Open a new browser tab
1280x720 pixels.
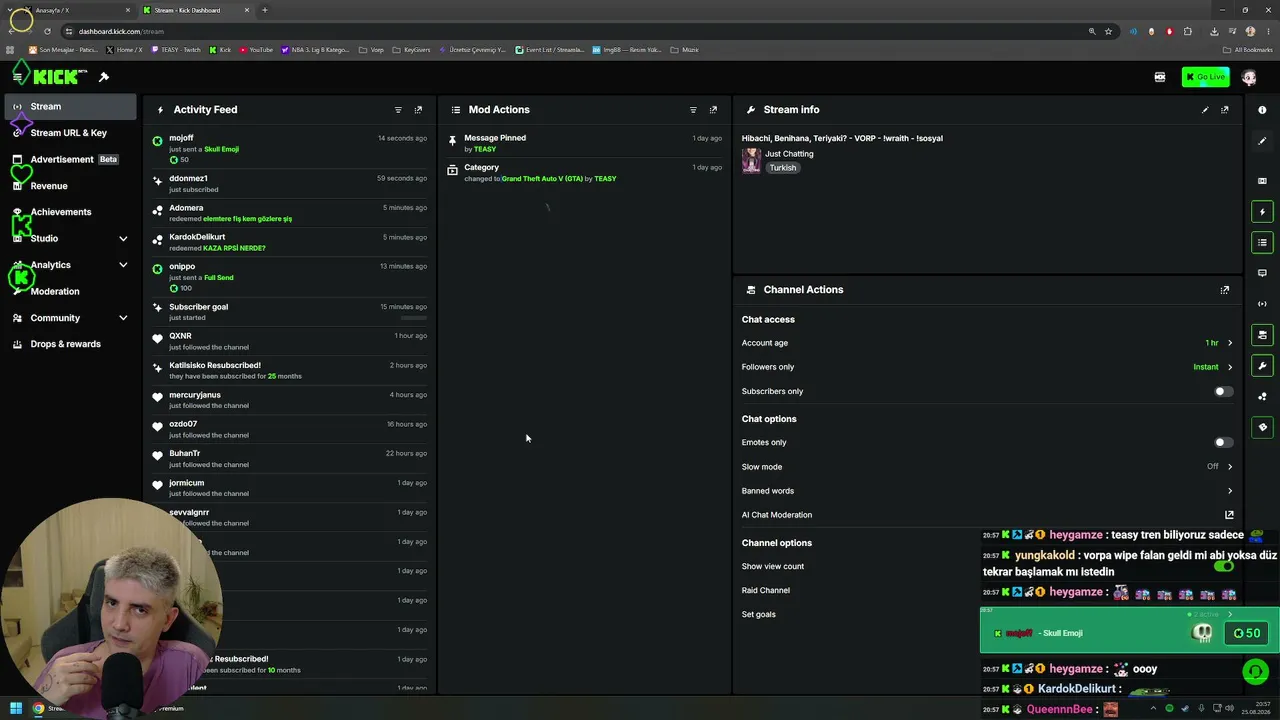265,10
